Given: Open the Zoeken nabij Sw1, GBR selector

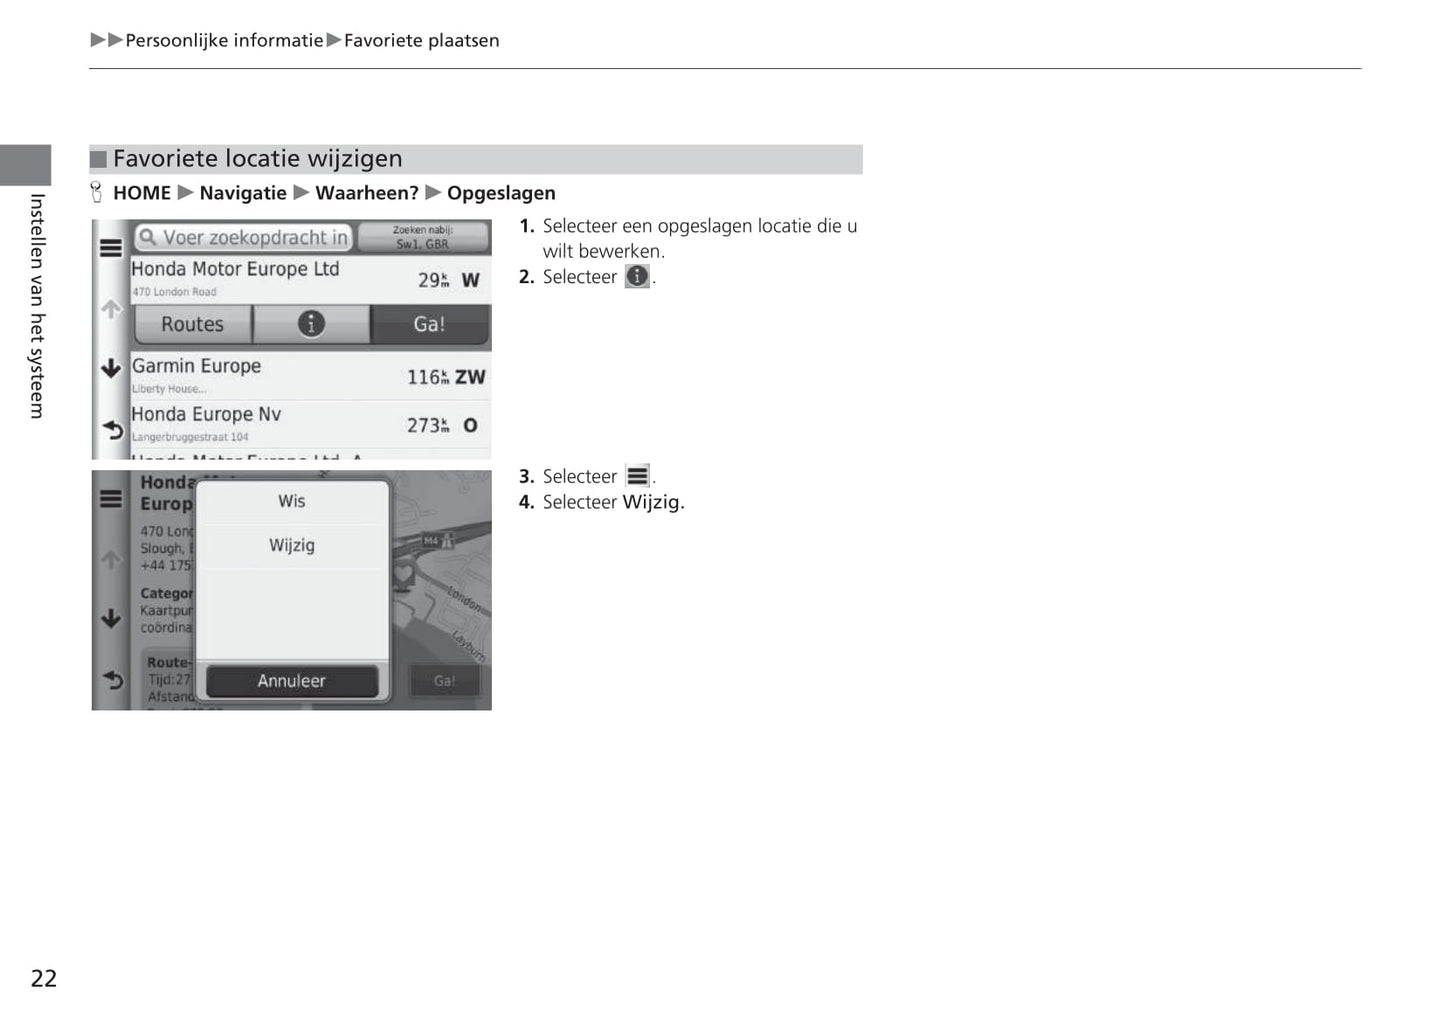Looking at the screenshot, I should [423, 237].
